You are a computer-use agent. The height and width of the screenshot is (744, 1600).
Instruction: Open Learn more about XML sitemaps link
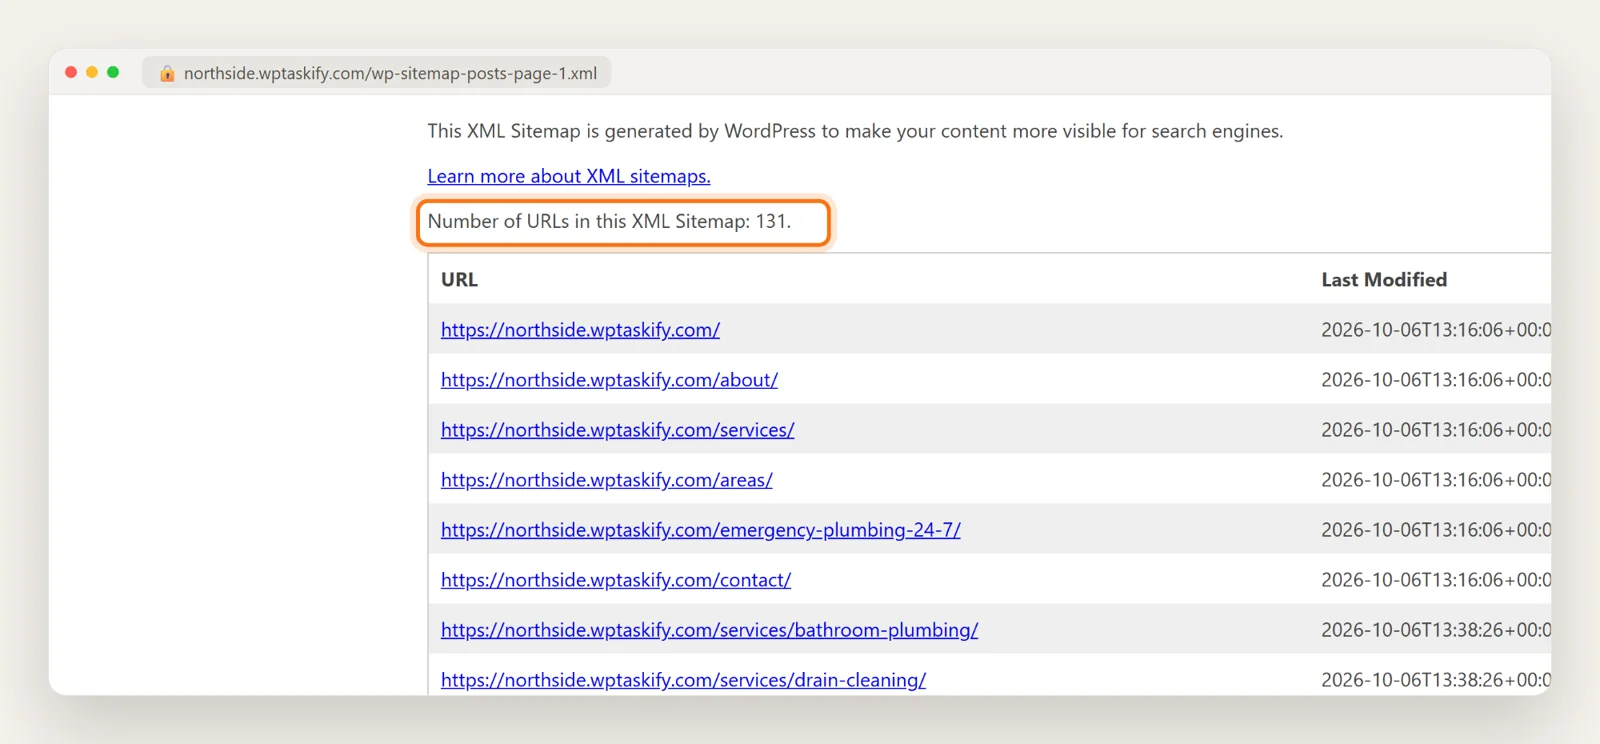coord(569,176)
